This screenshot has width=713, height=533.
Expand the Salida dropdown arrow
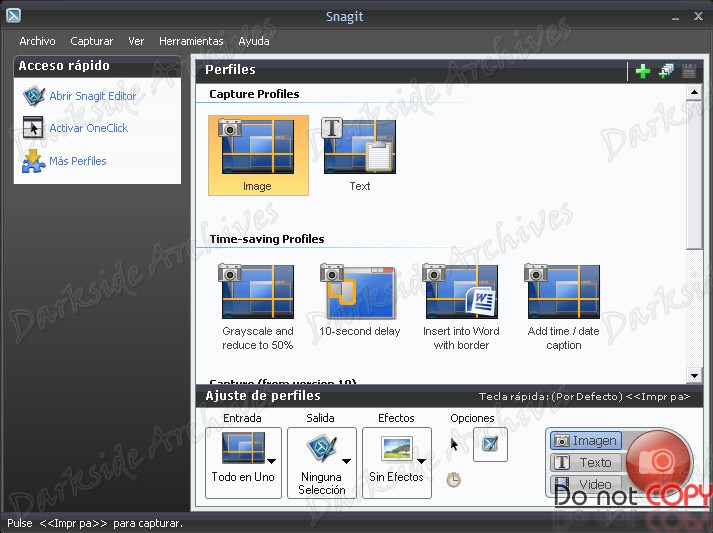(346, 461)
